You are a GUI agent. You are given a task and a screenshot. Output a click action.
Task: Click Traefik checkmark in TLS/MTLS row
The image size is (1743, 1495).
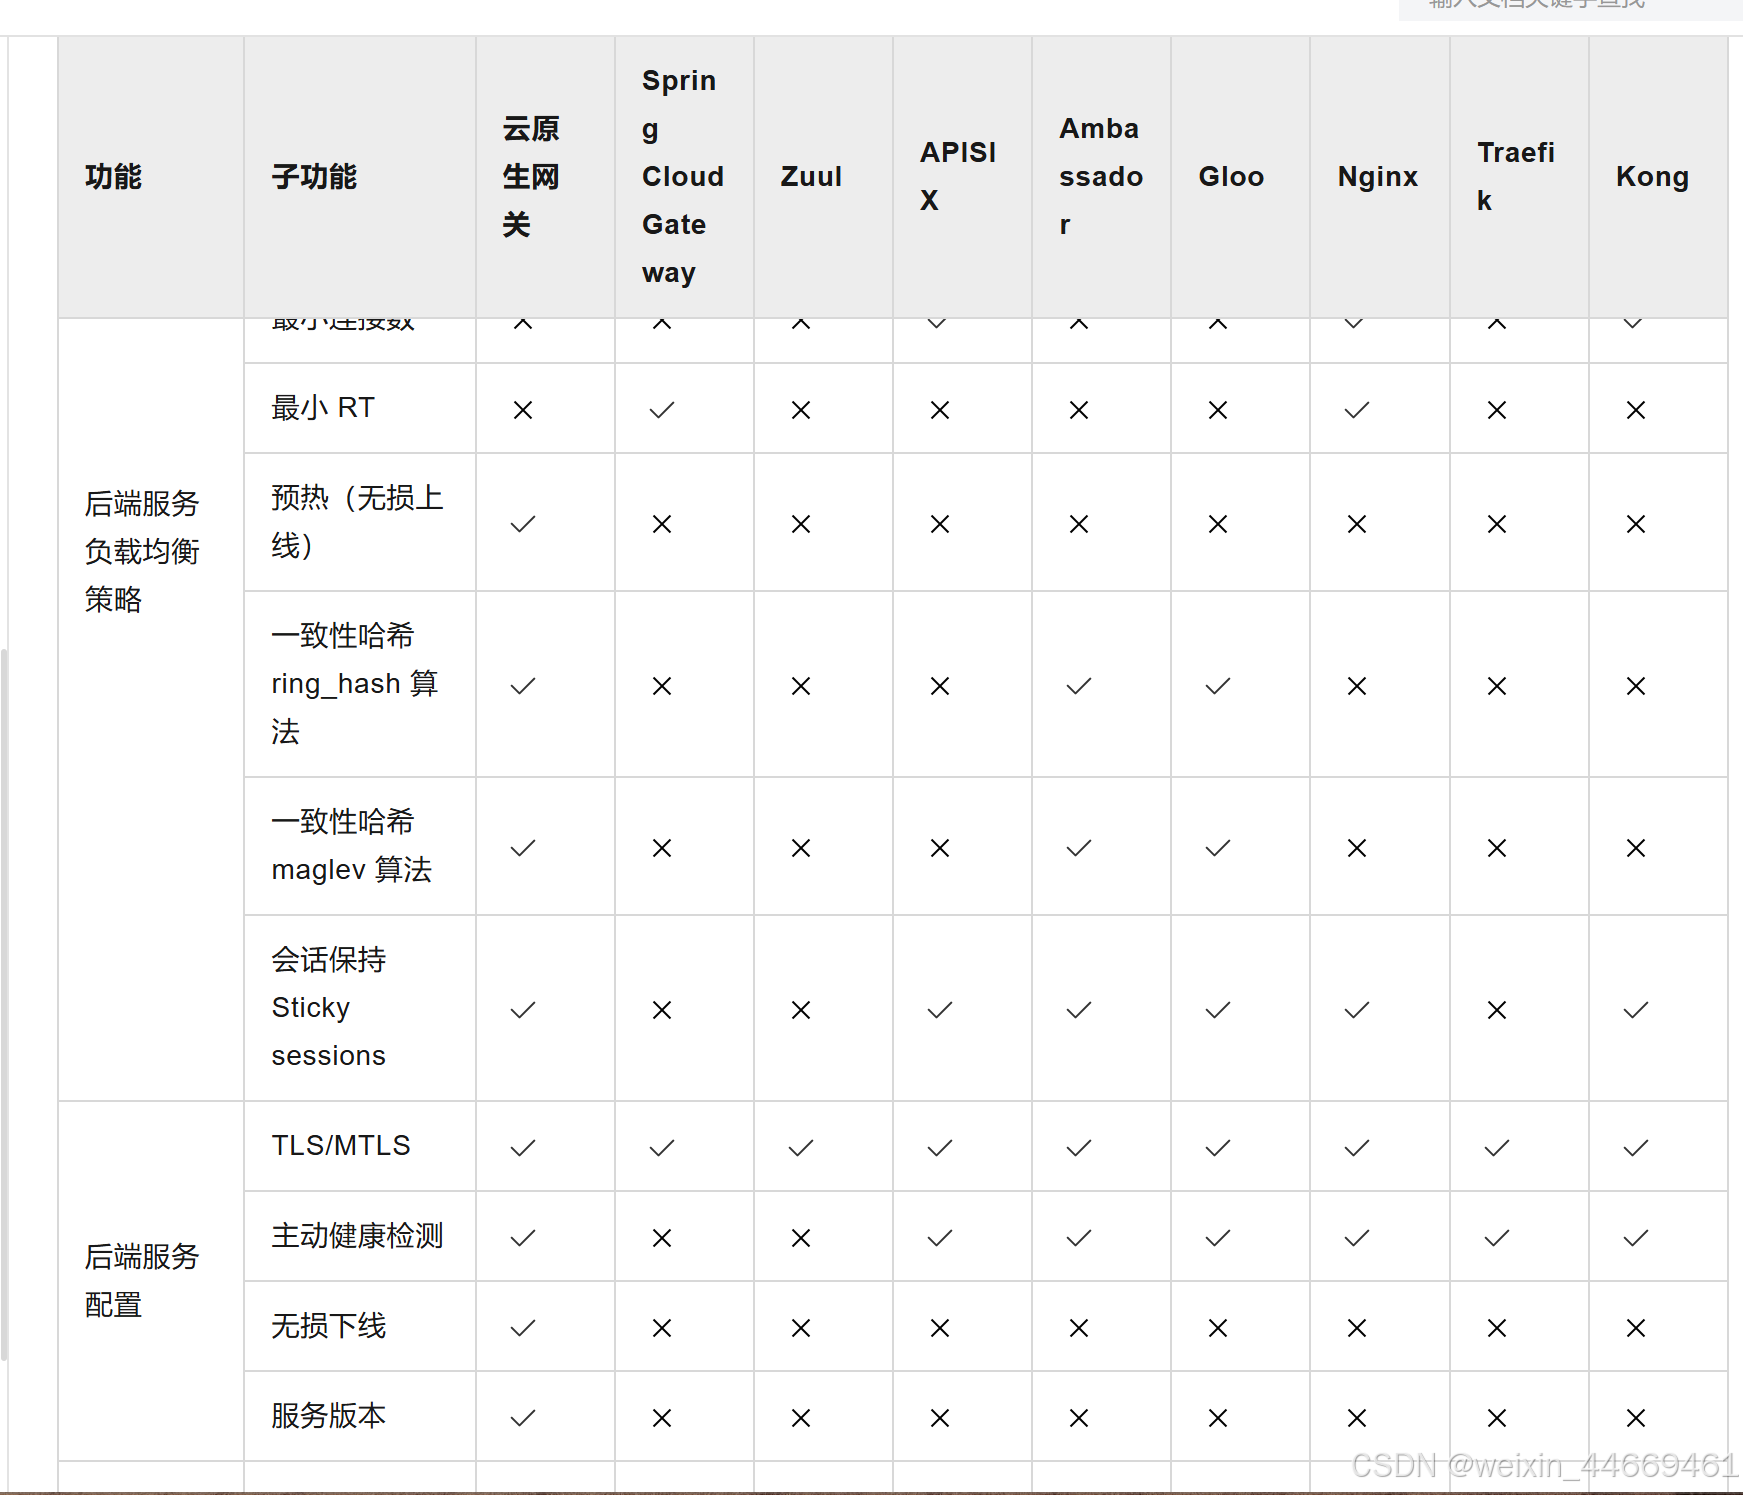(1497, 1148)
